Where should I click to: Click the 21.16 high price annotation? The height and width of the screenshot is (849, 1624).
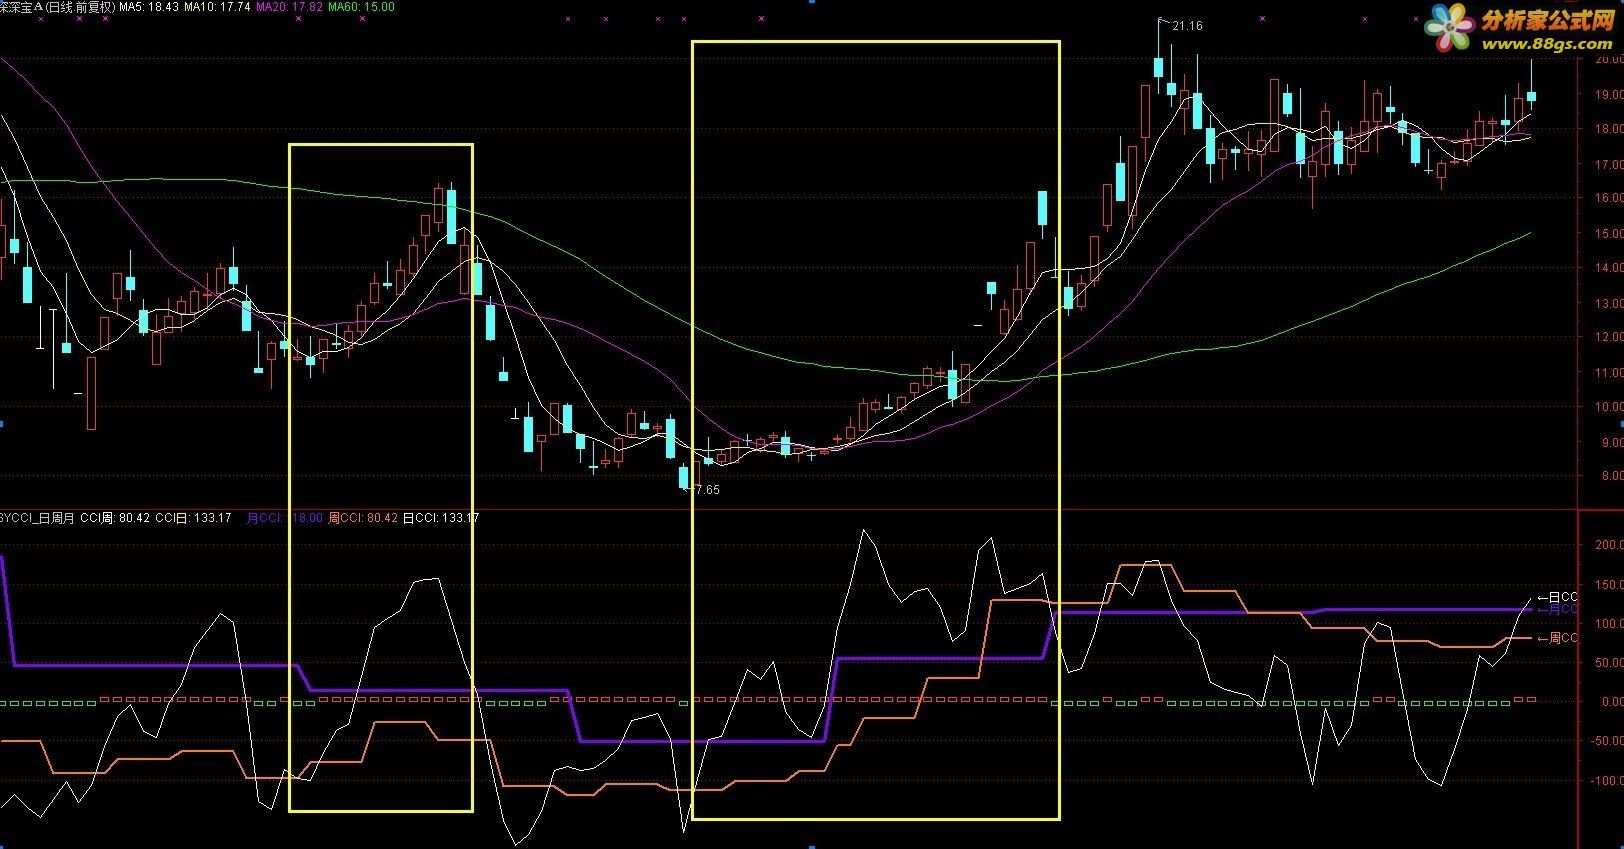1187,26
